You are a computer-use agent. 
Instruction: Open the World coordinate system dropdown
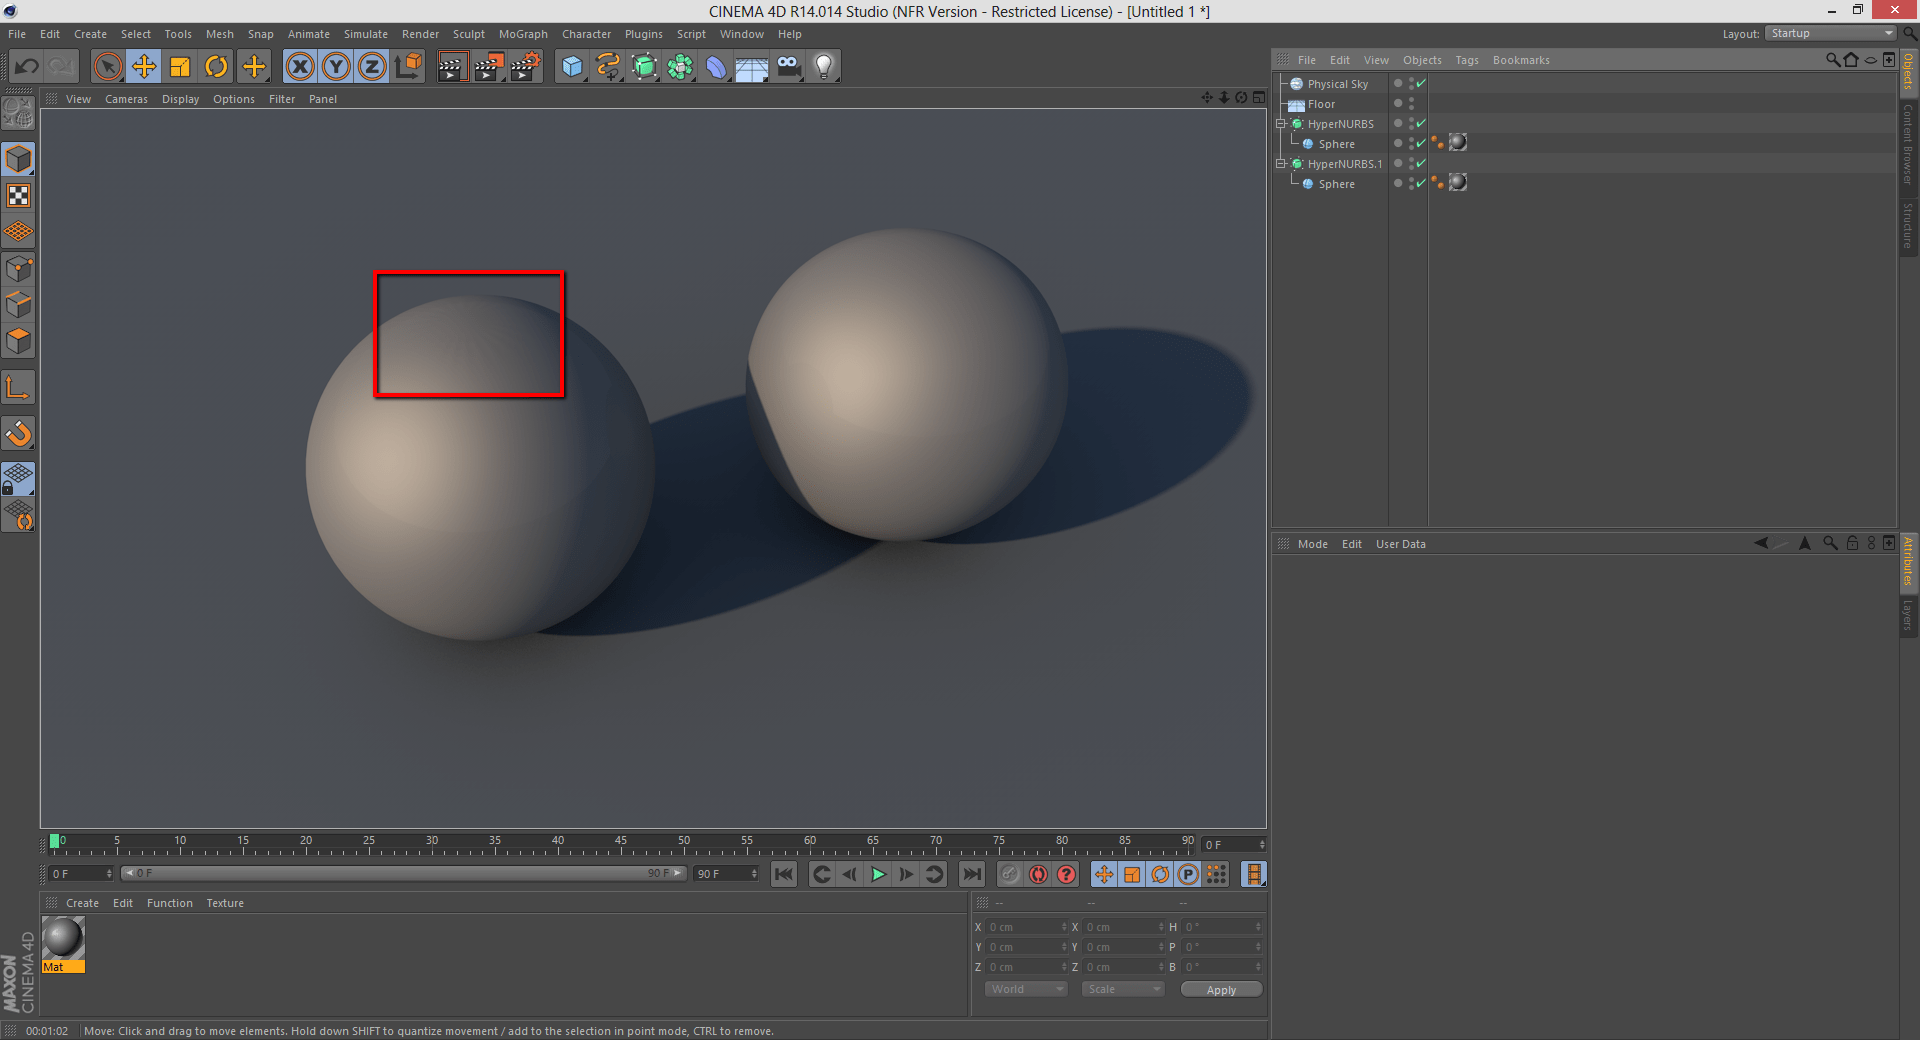point(1025,989)
